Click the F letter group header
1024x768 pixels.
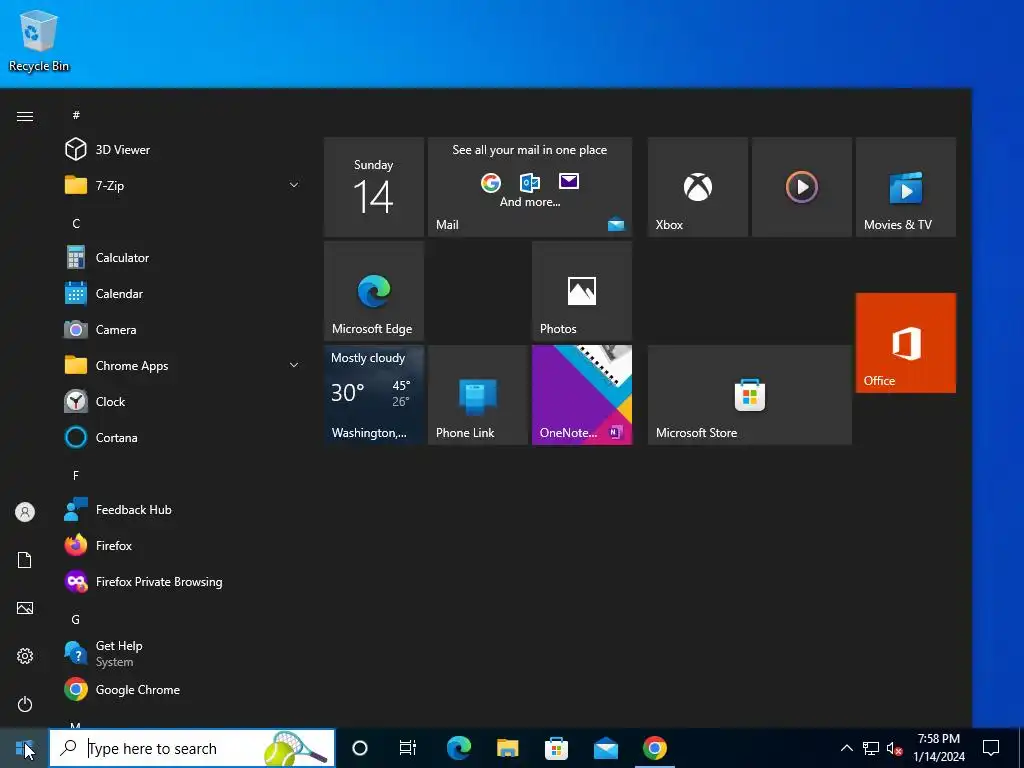tap(76, 475)
